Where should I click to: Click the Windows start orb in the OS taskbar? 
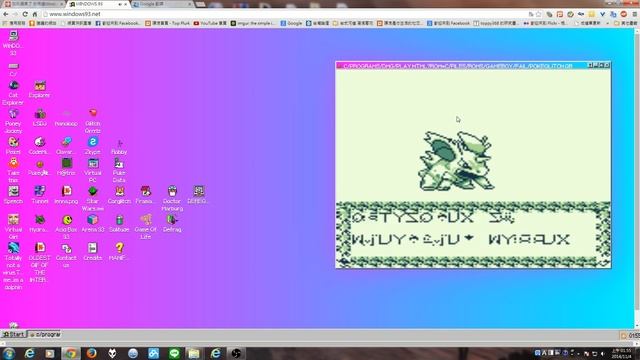click(x=9, y=353)
